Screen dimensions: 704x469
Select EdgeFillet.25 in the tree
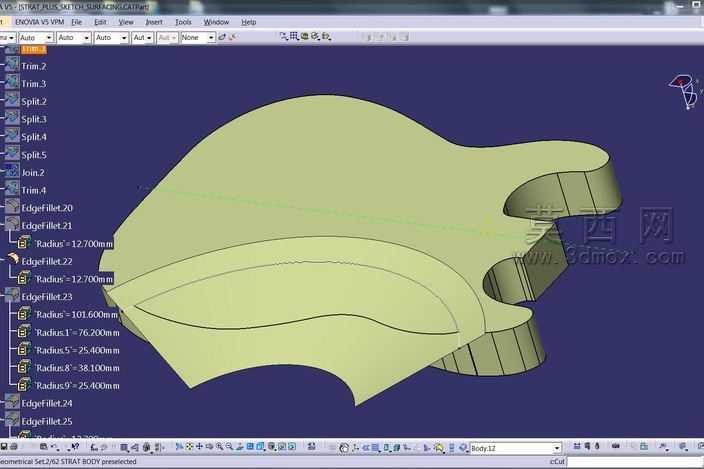47,421
